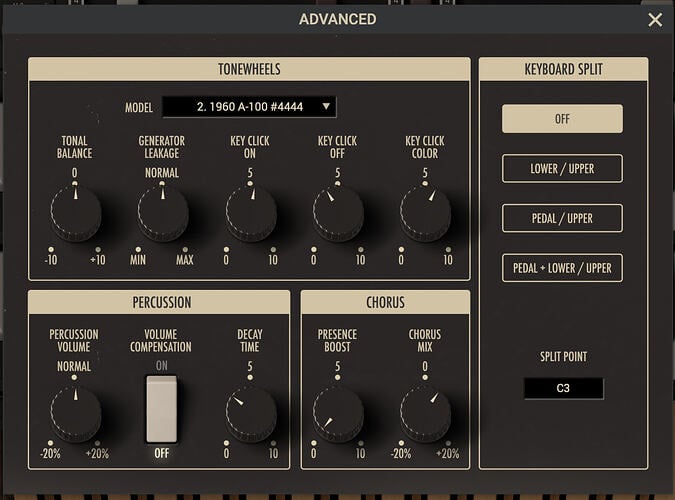The width and height of the screenshot is (675, 500).
Task: Click the Decay Time knob
Action: tap(251, 412)
